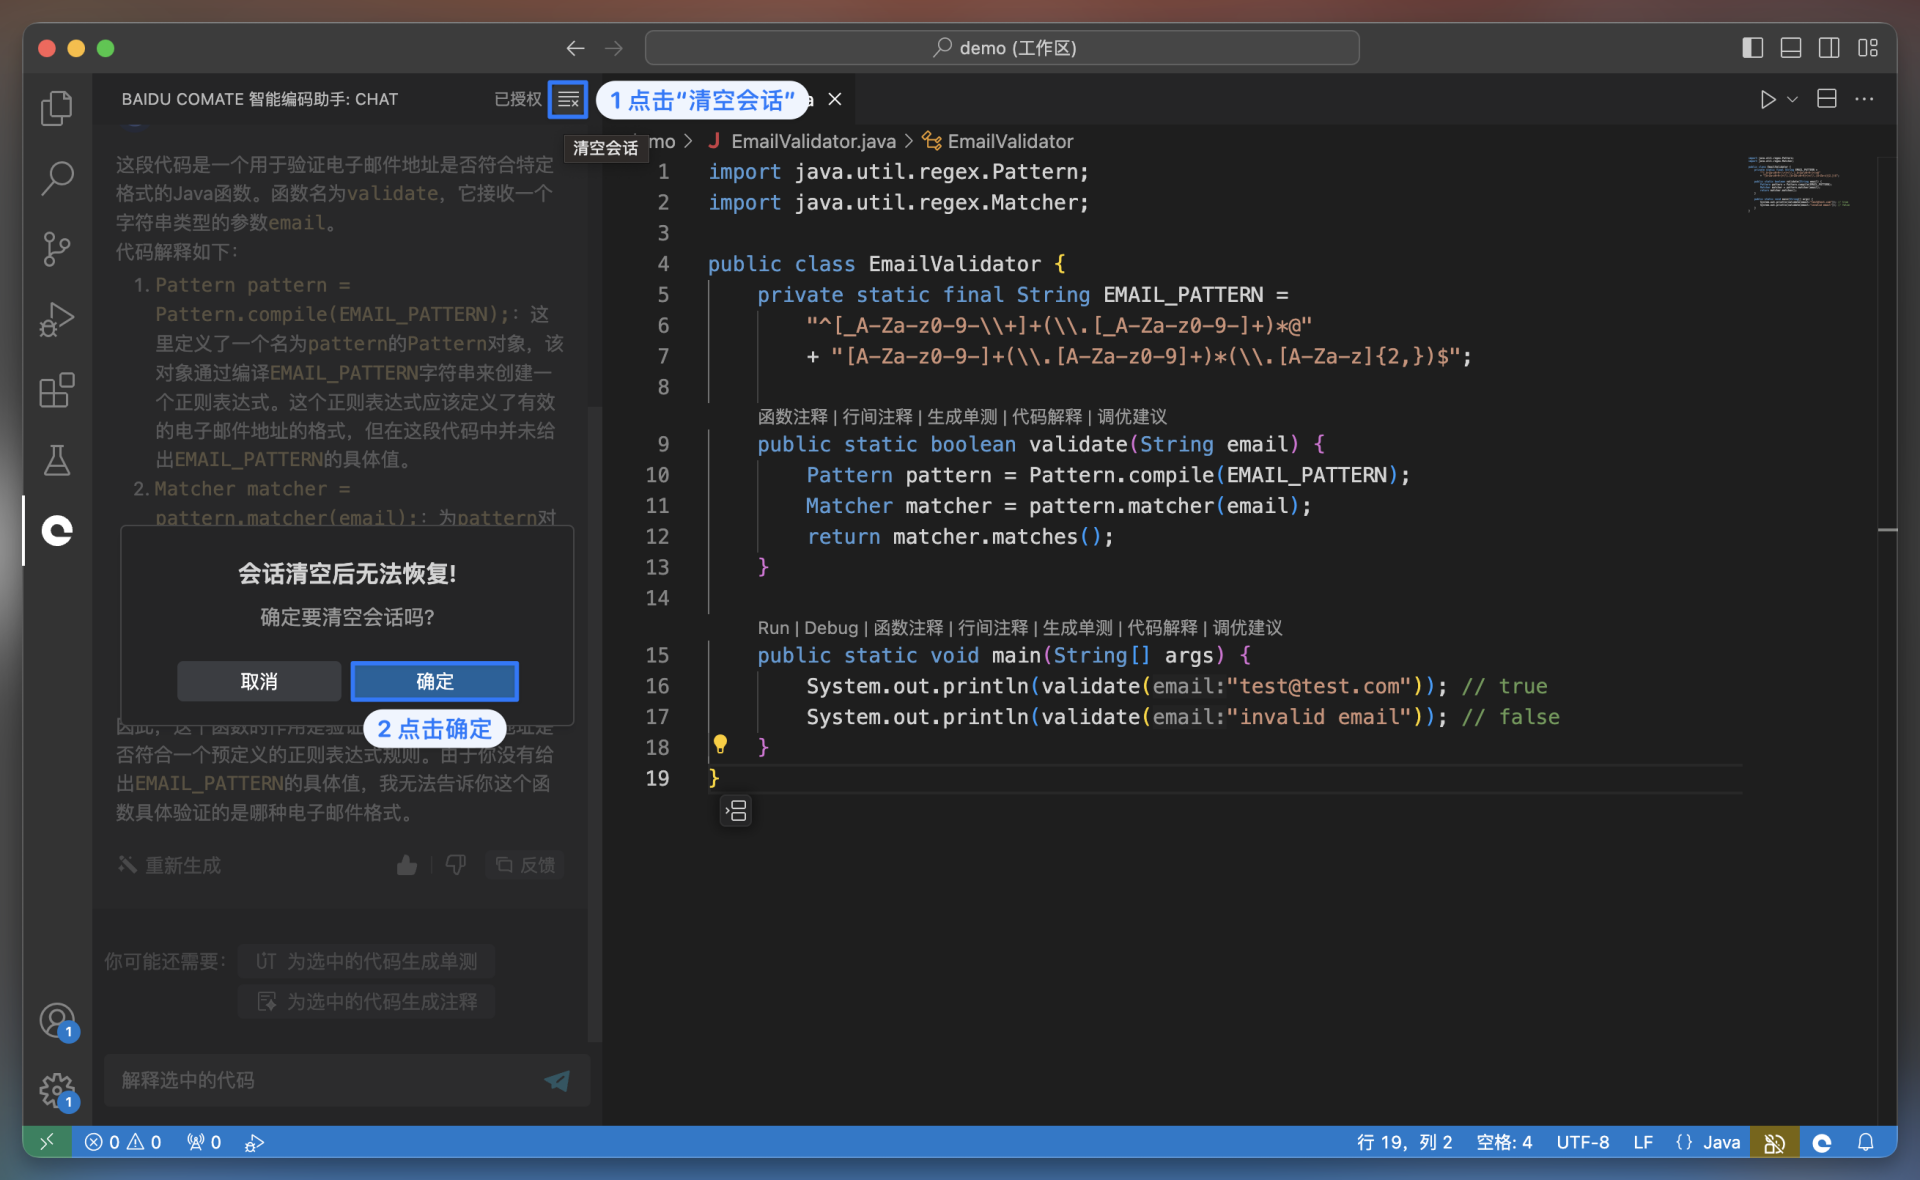Toggle the secondary side bar layout icon
This screenshot has height=1180, width=1920.
pos(1829,48)
